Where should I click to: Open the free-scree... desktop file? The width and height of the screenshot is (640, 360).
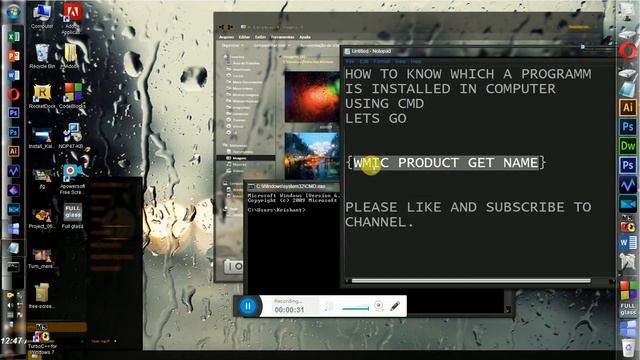[42, 296]
